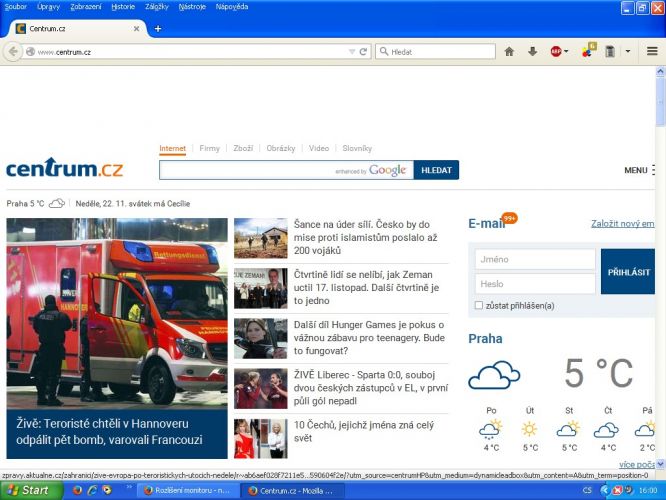Open the dropdown arrow next to trash icon
This screenshot has height=500, width=666.
point(628,52)
